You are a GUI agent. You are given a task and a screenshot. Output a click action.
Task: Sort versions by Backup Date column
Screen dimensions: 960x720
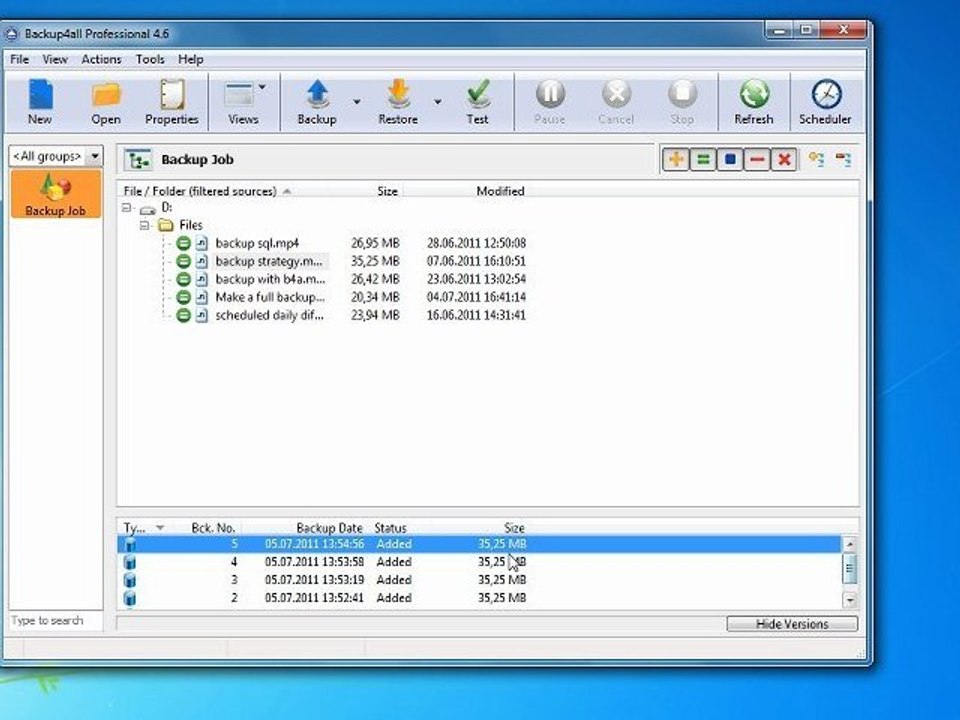(329, 528)
